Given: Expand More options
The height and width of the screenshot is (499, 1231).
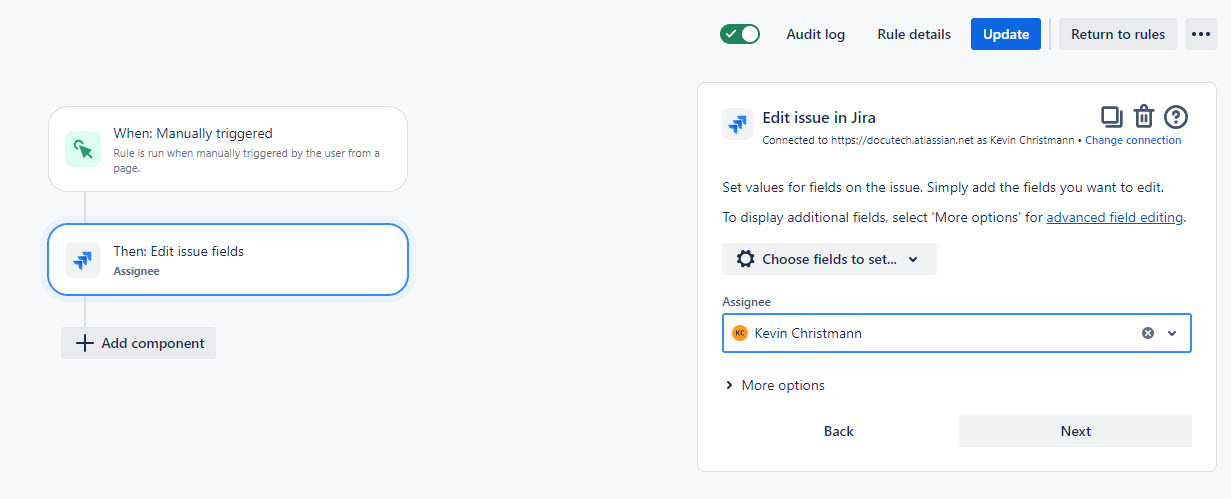Looking at the screenshot, I should pyautogui.click(x=775, y=385).
